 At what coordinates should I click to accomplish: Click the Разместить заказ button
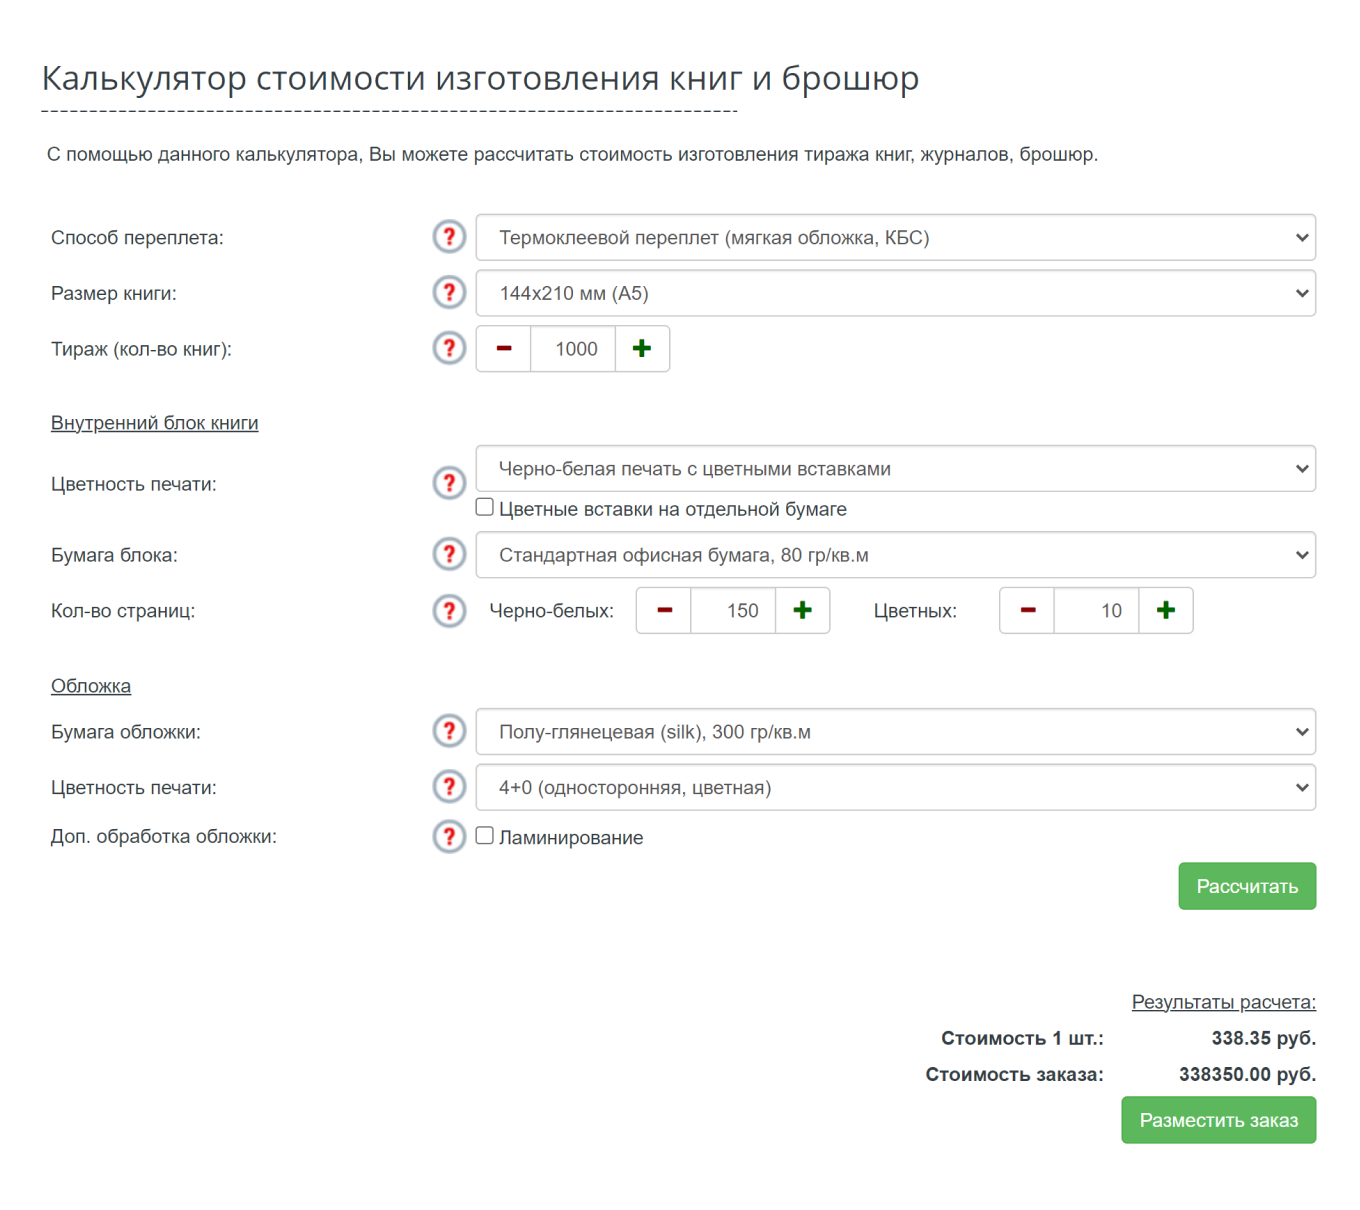click(1218, 1120)
